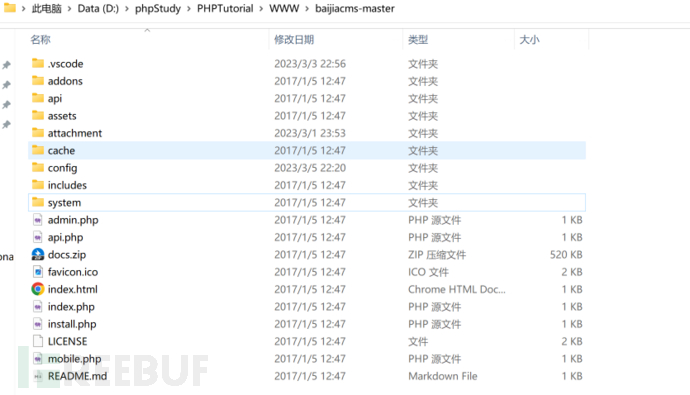This screenshot has width=690, height=395.
Task: Select the docs.zip archive icon
Action: (38, 254)
